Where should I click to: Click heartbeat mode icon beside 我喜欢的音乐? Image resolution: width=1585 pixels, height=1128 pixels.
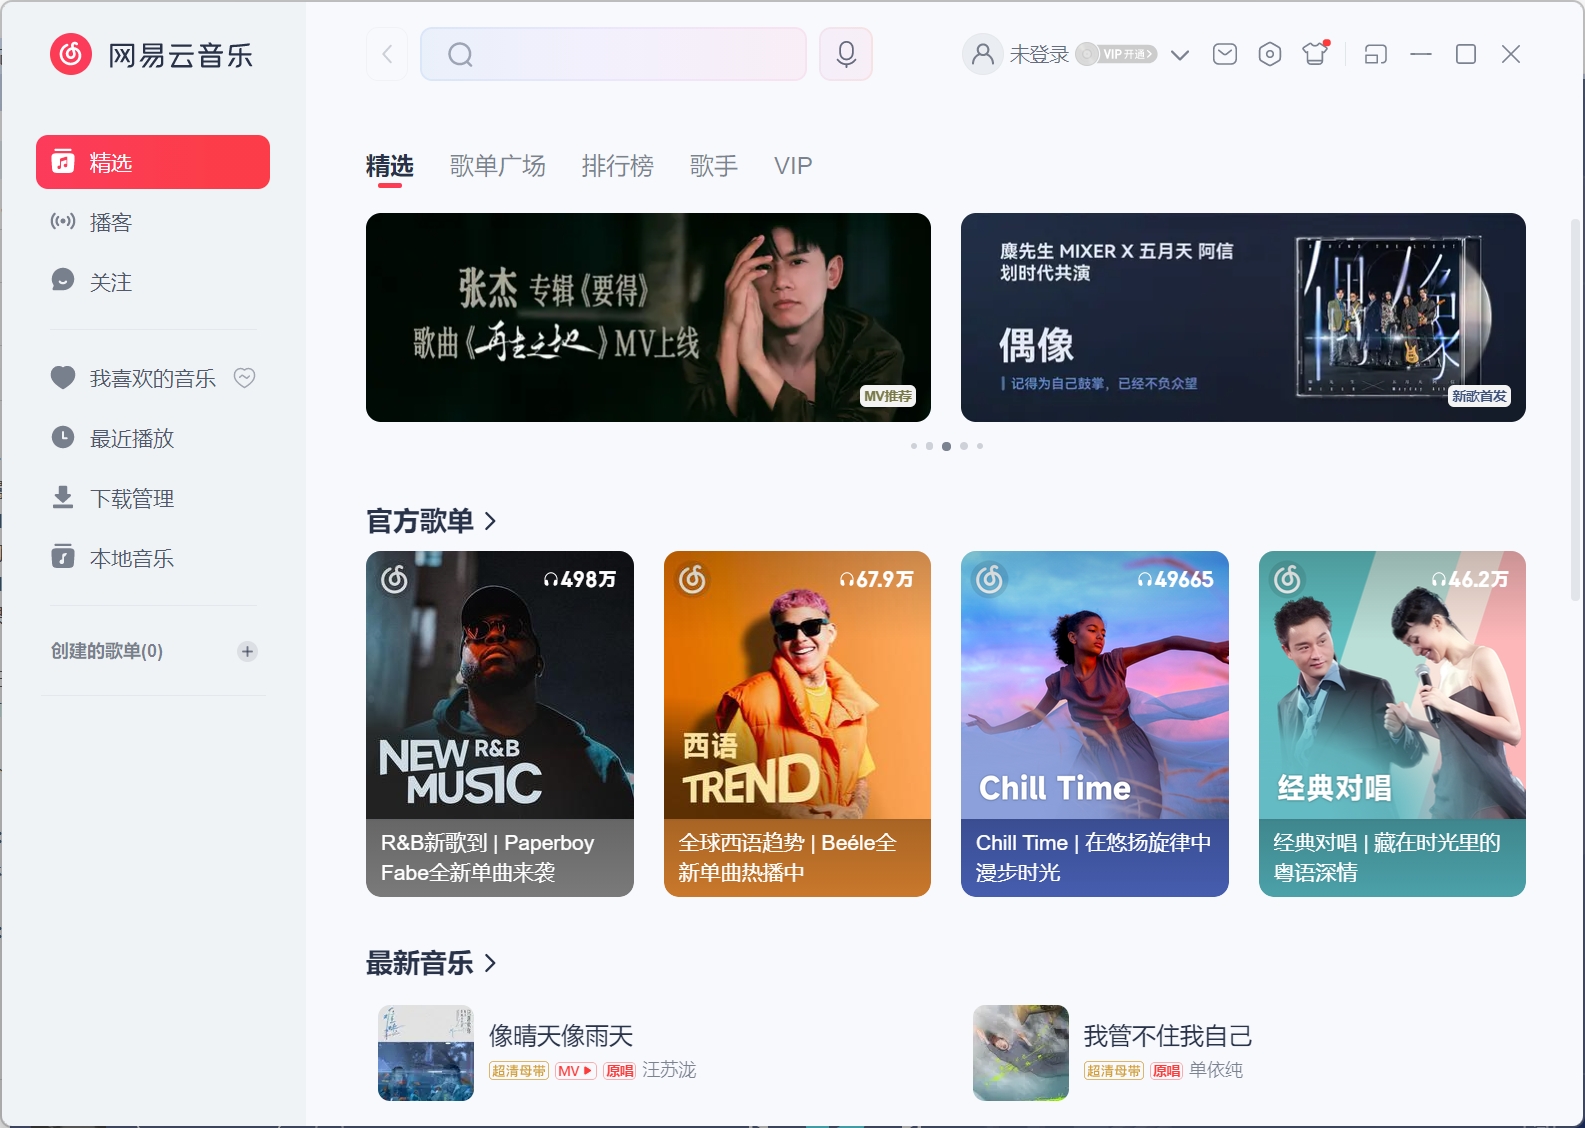pyautogui.click(x=245, y=377)
